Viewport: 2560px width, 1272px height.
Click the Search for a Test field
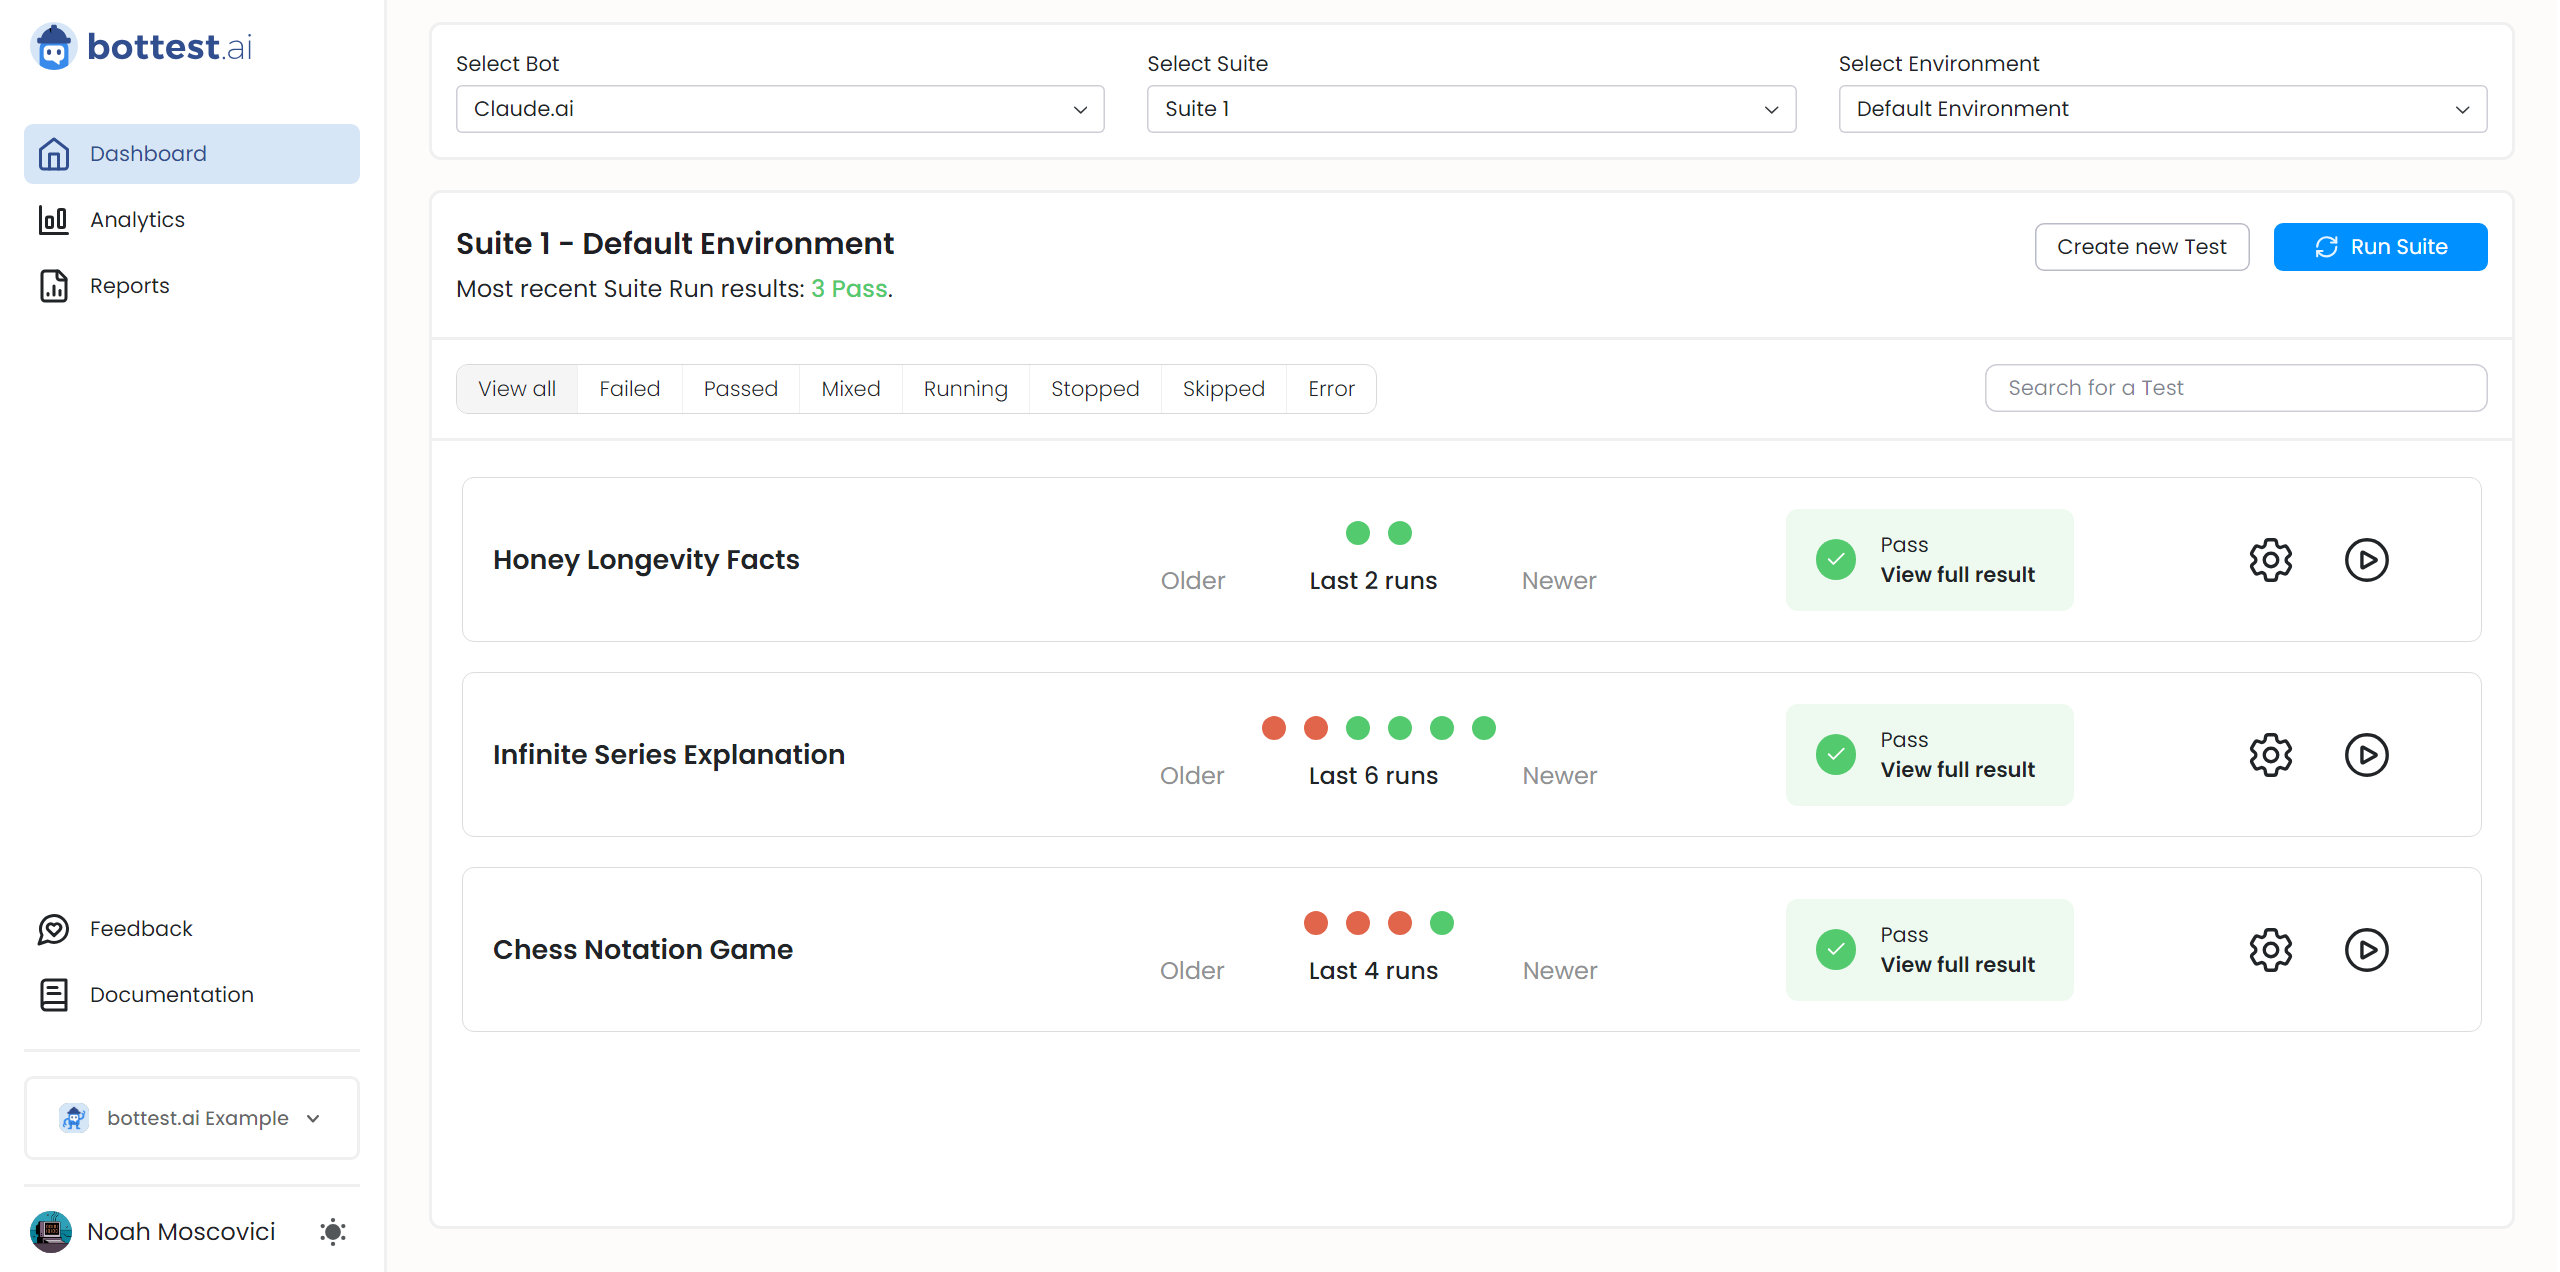(2235, 388)
